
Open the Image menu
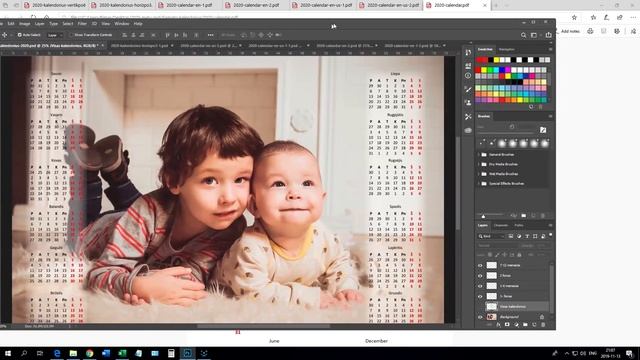click(x=24, y=24)
